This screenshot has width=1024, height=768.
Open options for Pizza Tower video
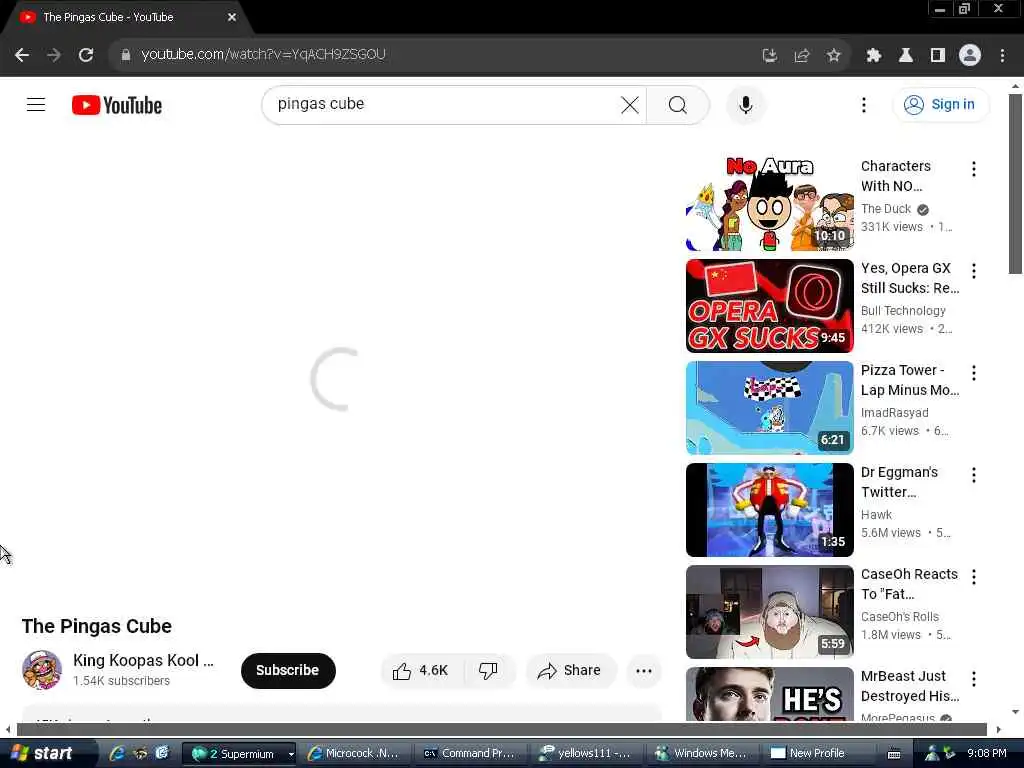pyautogui.click(x=973, y=373)
